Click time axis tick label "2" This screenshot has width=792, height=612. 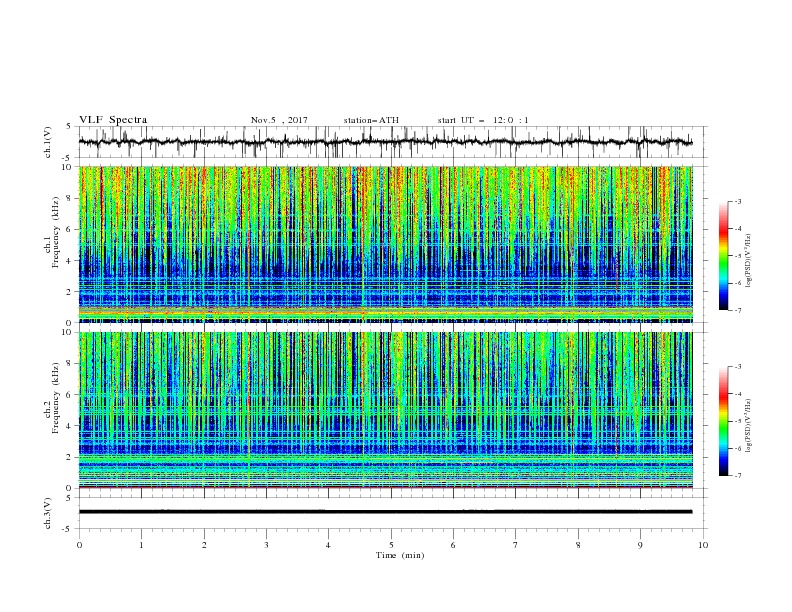pos(204,545)
